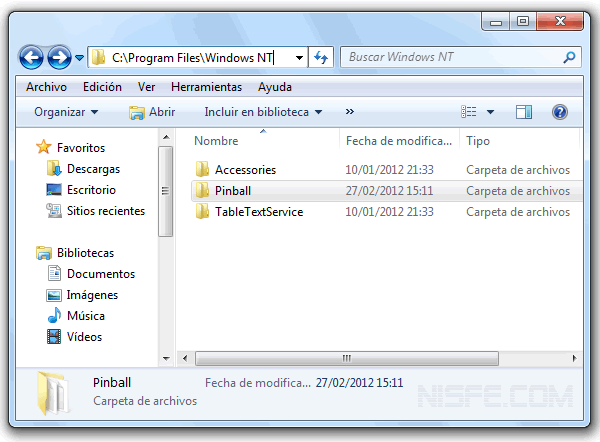The width and height of the screenshot is (600, 442).
Task: Select the TableTextService folder name
Action: click(259, 212)
